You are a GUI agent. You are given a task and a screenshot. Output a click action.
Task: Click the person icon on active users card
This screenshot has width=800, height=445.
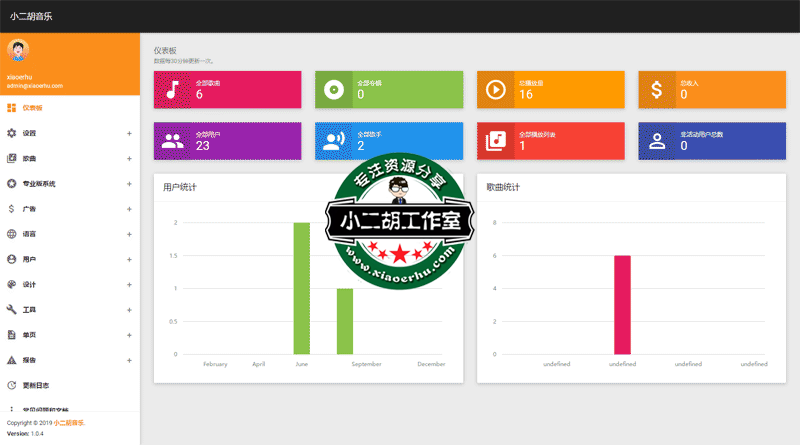tap(656, 141)
